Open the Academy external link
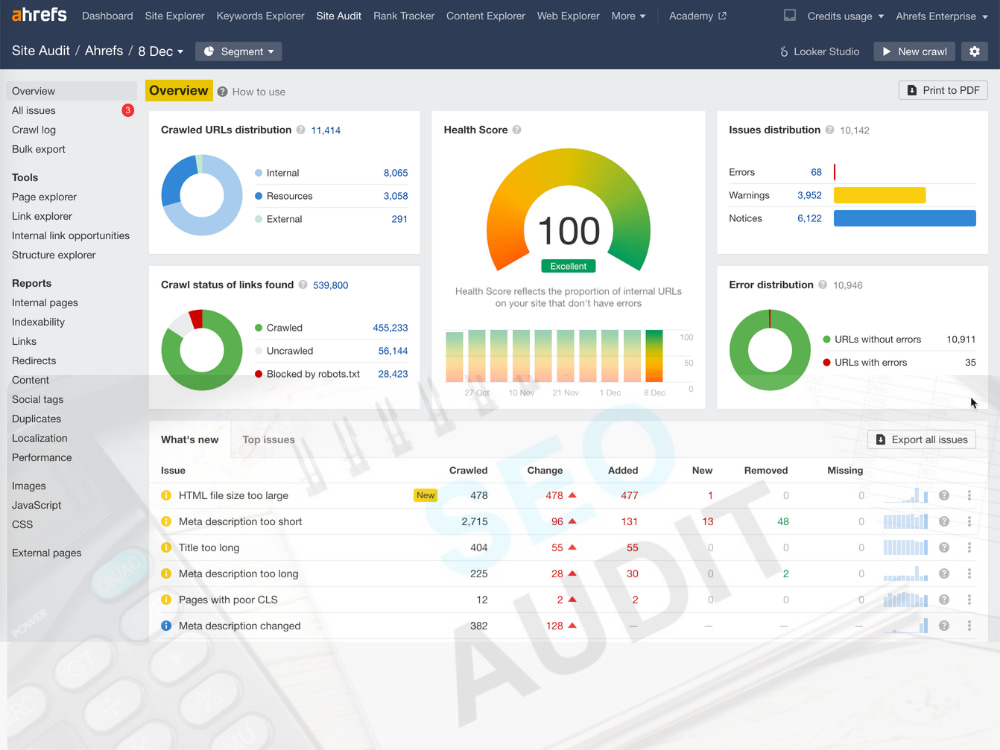Screen dimensions: 1000x750 [697, 16]
